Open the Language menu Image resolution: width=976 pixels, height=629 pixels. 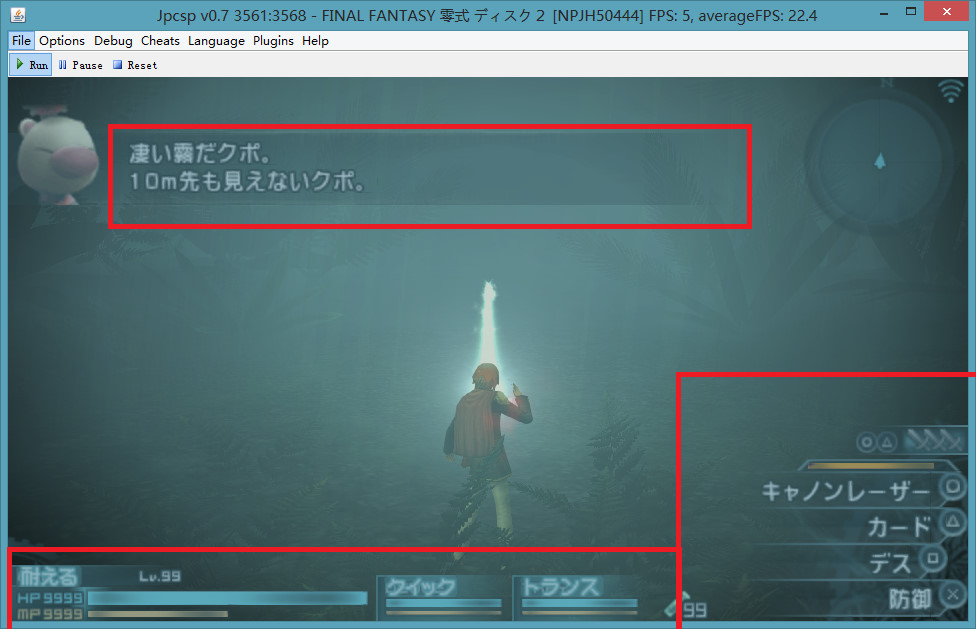(216, 41)
